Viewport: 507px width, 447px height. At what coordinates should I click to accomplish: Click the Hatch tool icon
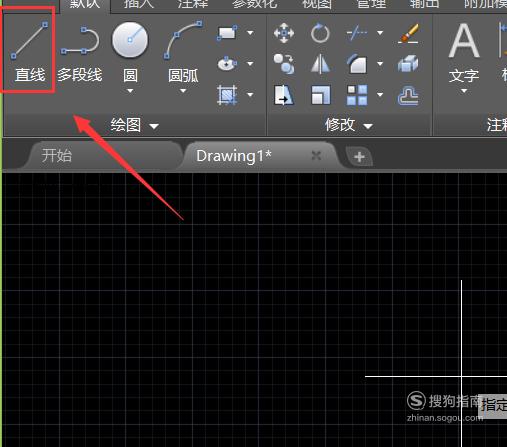227,95
